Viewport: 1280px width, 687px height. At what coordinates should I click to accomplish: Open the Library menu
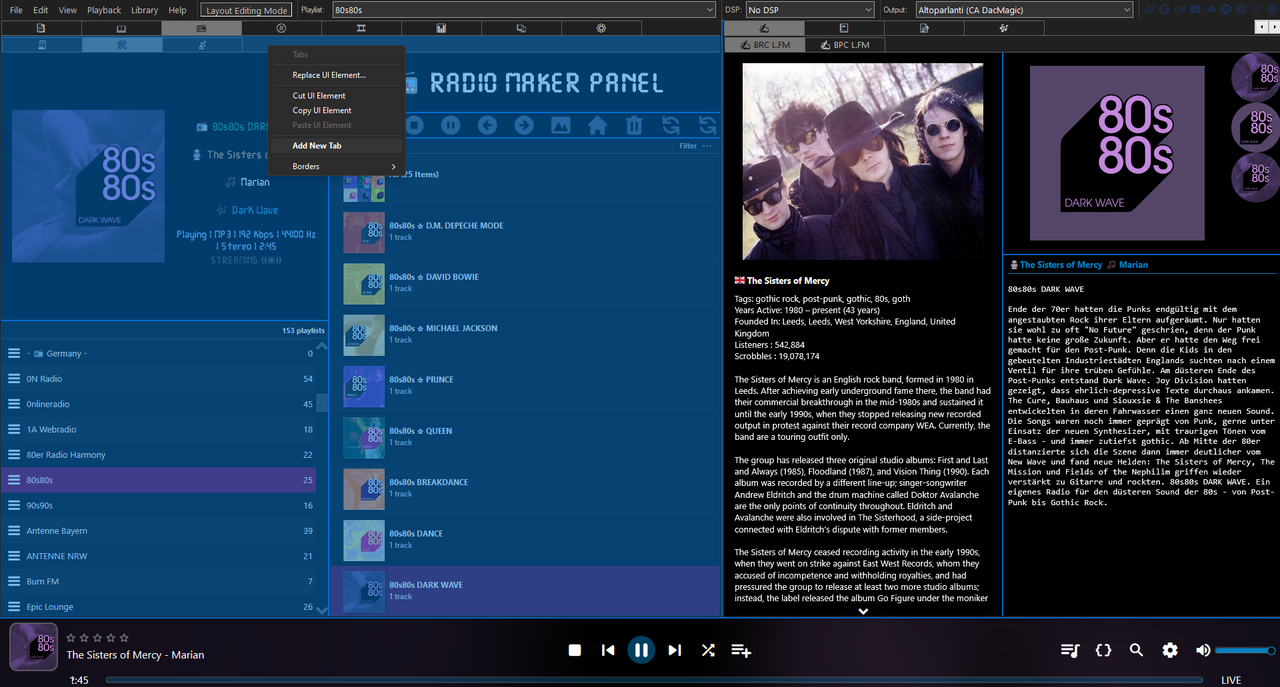pos(144,10)
